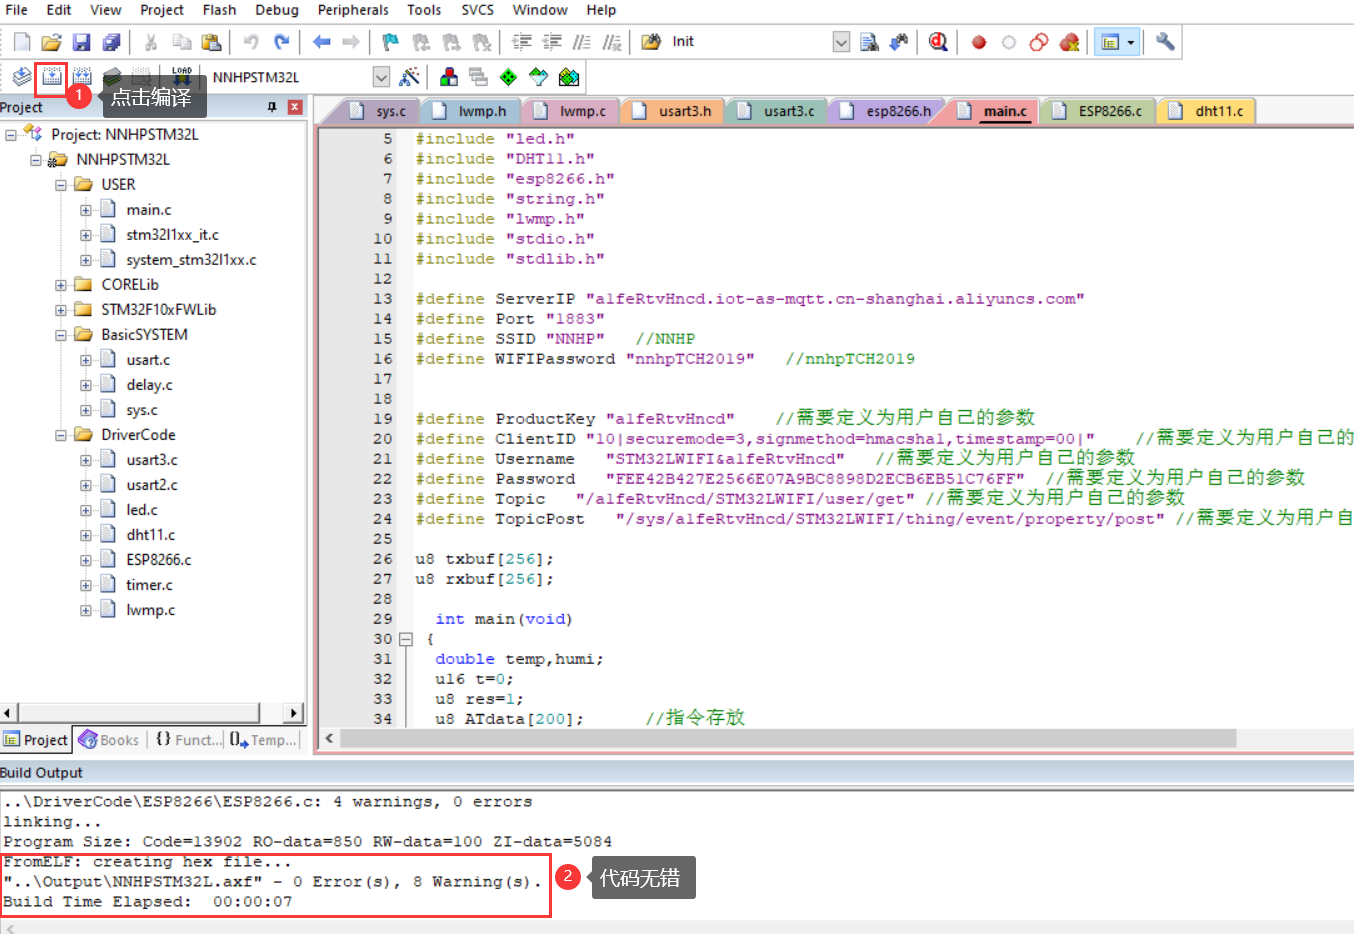
Task: Open Options for Target (magic wand icon)
Action: pyautogui.click(x=409, y=77)
